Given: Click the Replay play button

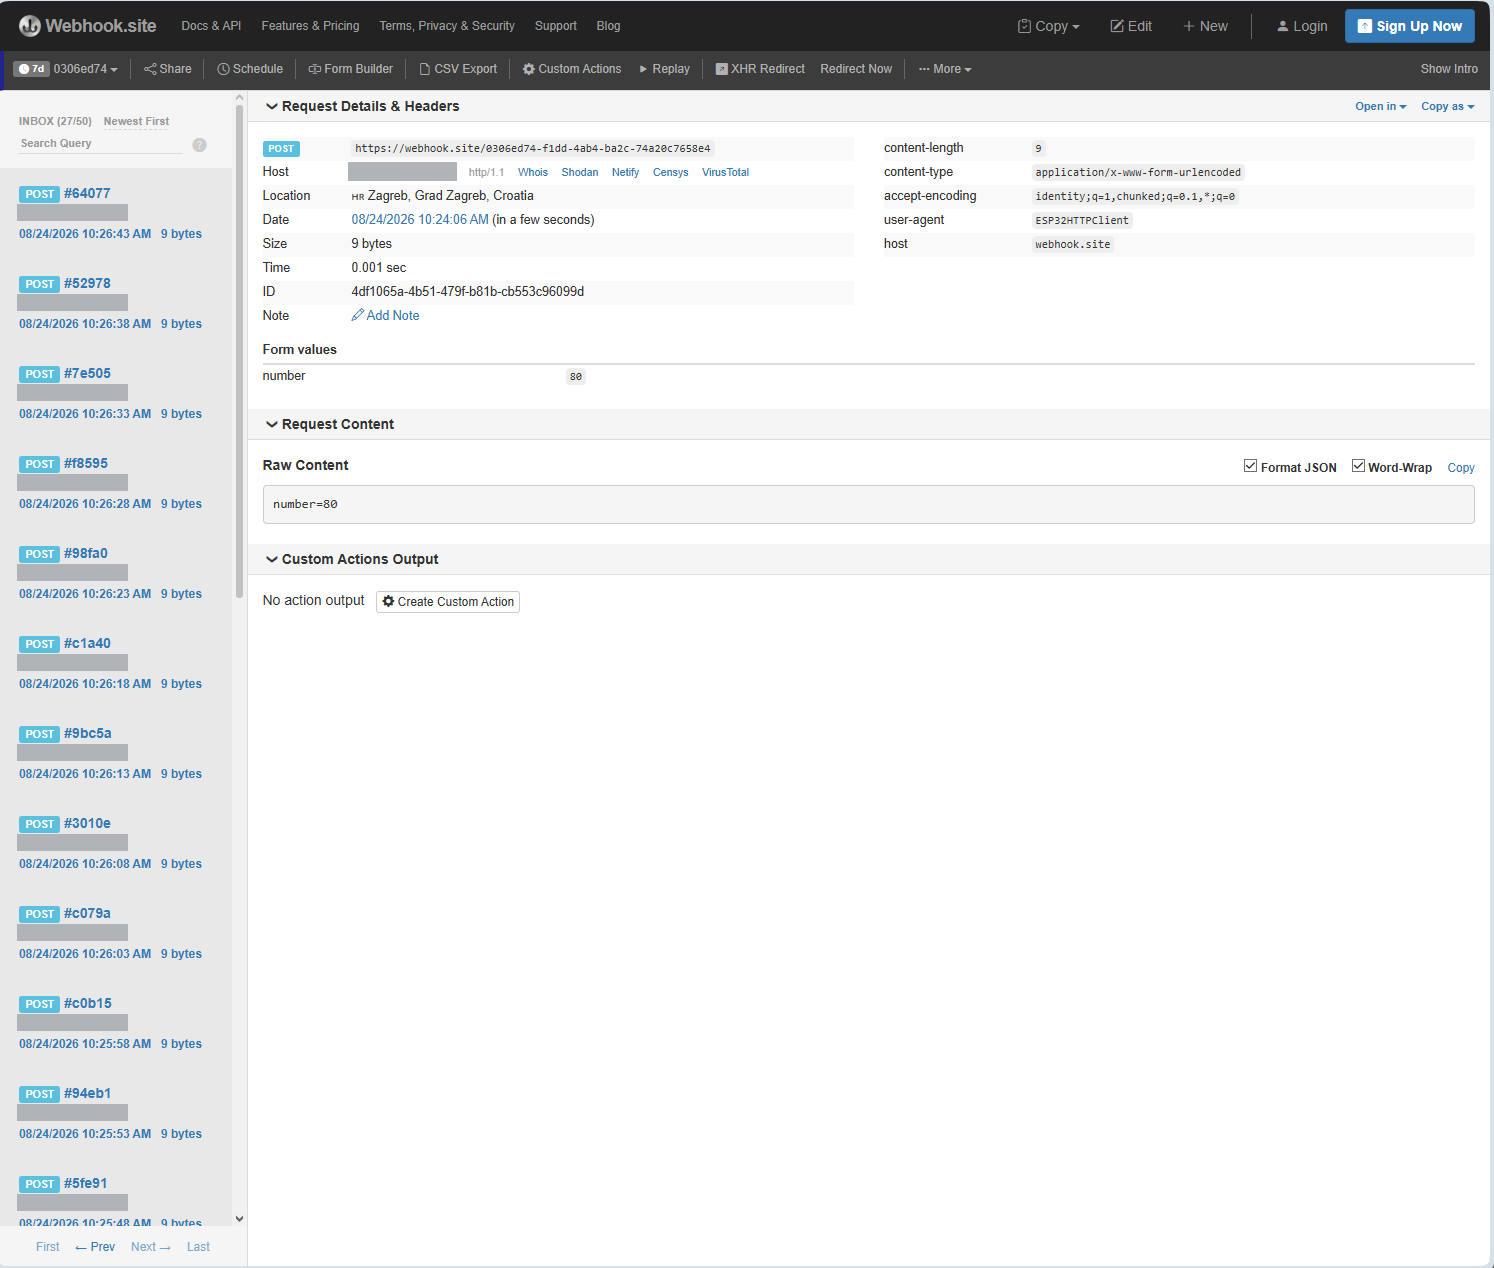Looking at the screenshot, I should click(x=664, y=69).
